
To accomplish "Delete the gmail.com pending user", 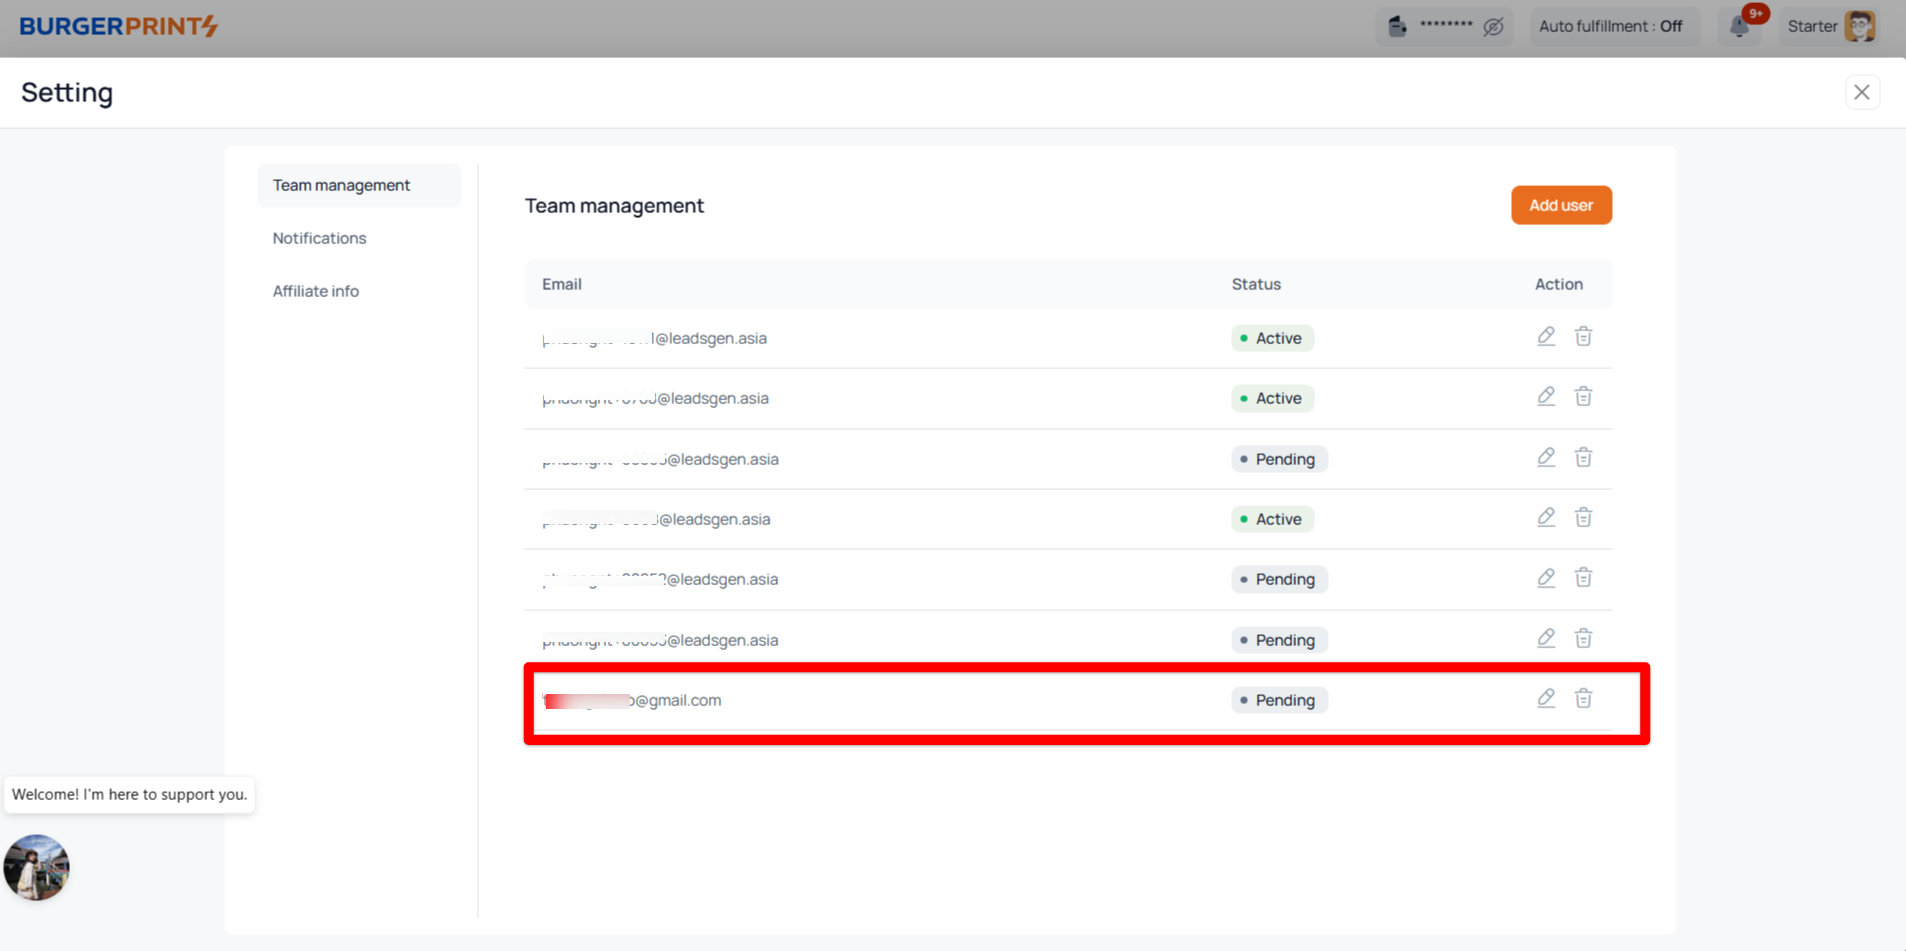I will (x=1583, y=699).
